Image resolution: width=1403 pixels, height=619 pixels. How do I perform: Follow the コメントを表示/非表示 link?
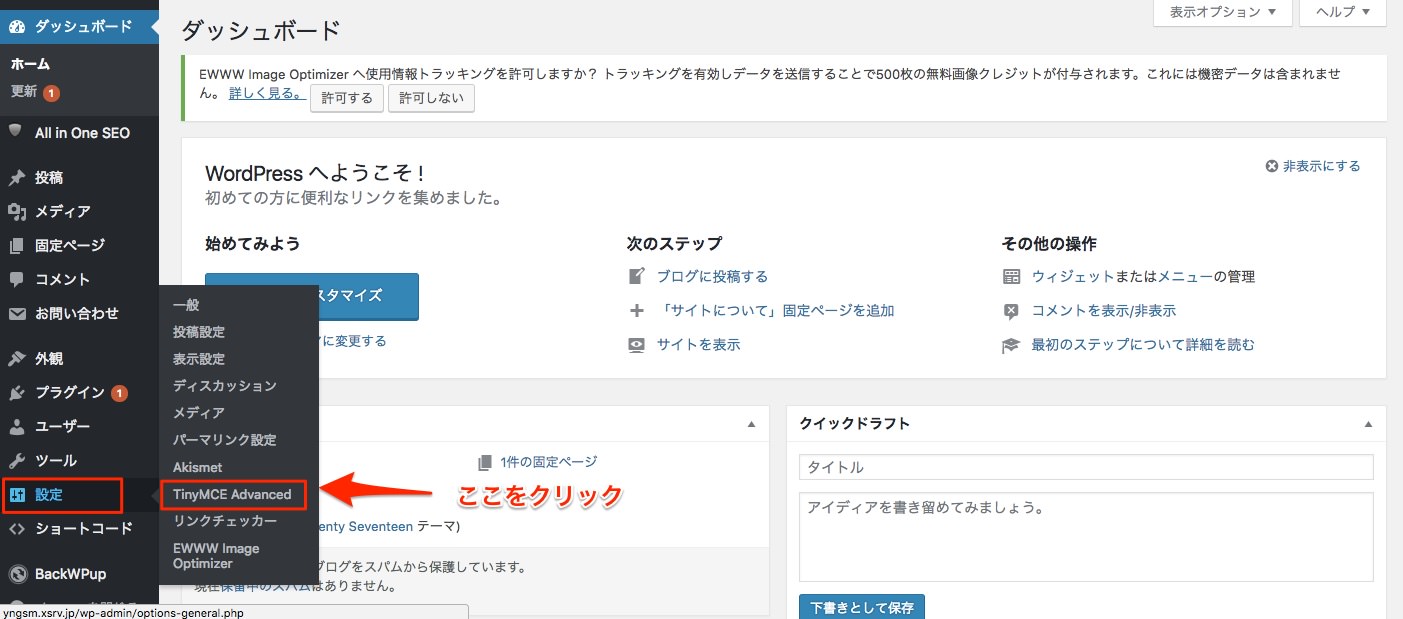coord(1104,311)
